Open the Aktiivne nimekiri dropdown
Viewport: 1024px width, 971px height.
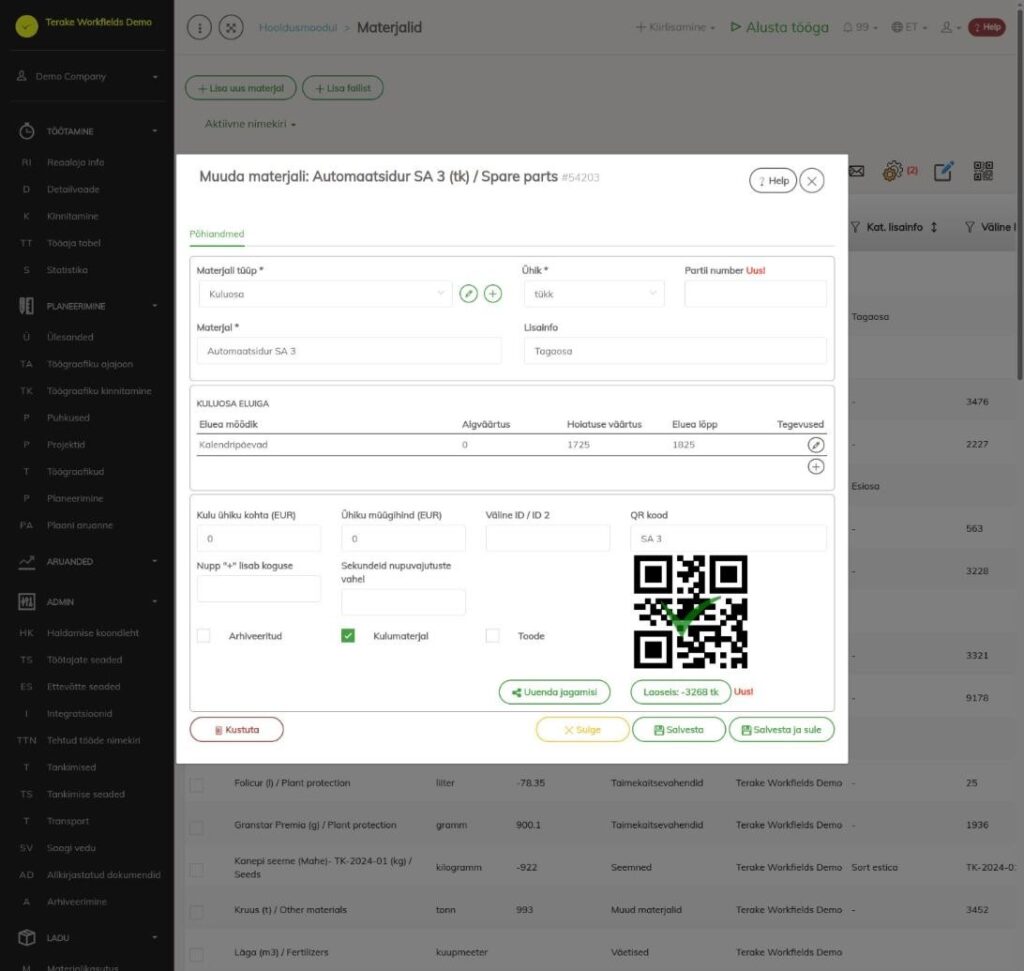pyautogui.click(x=250, y=124)
